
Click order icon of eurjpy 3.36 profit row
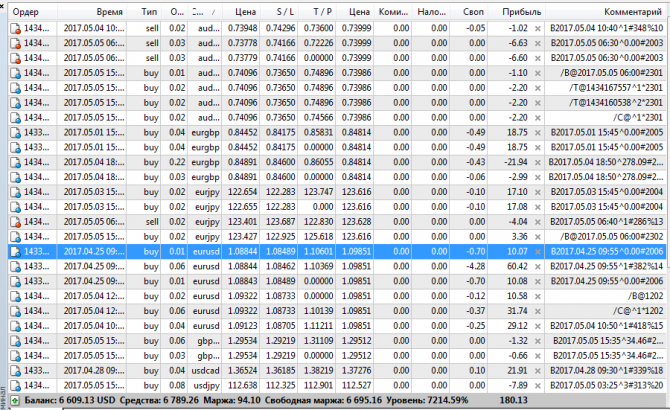click(x=16, y=237)
